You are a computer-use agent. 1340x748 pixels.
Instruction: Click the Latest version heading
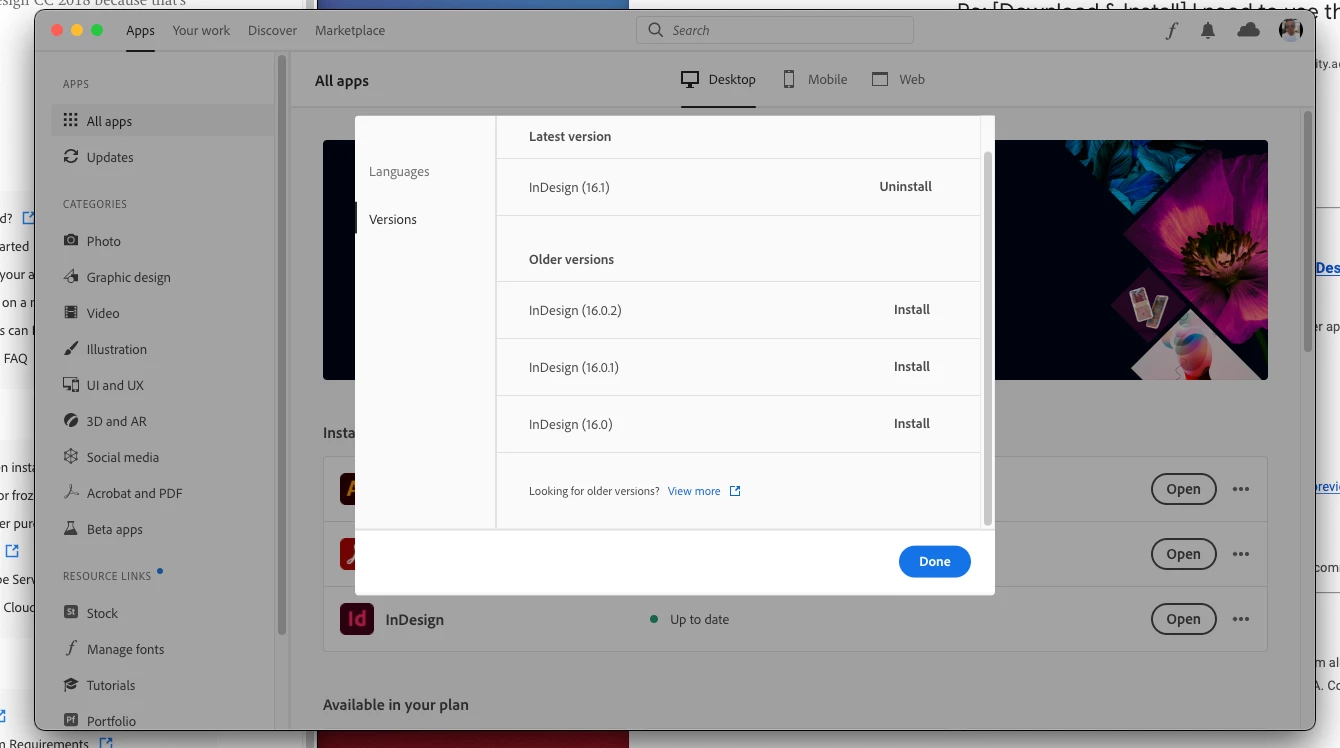(570, 136)
